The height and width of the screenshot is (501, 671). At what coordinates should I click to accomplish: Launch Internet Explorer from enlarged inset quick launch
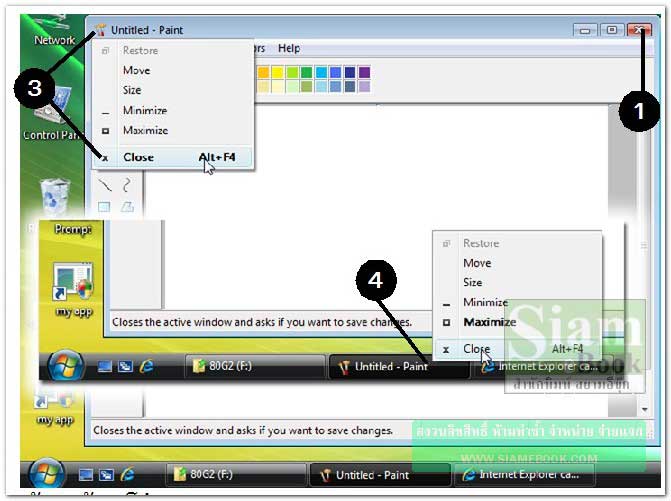147,366
